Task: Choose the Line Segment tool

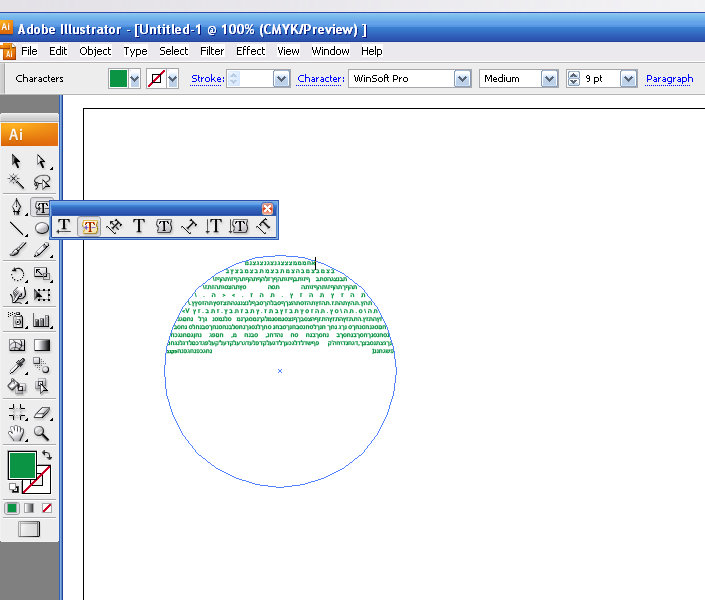Action: [17, 228]
